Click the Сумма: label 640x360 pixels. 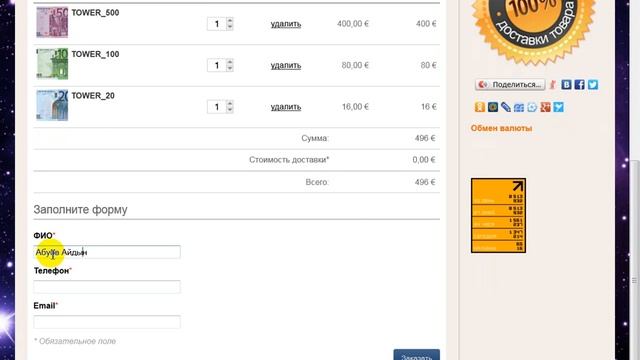point(315,138)
